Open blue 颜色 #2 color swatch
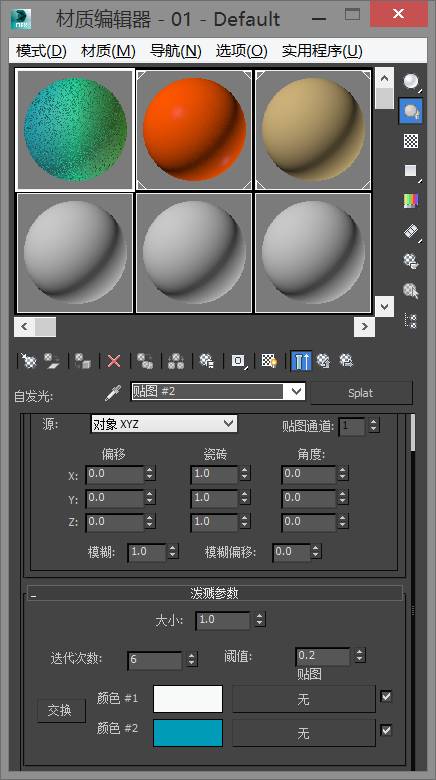Viewport: 436px width, 780px height. tap(188, 733)
